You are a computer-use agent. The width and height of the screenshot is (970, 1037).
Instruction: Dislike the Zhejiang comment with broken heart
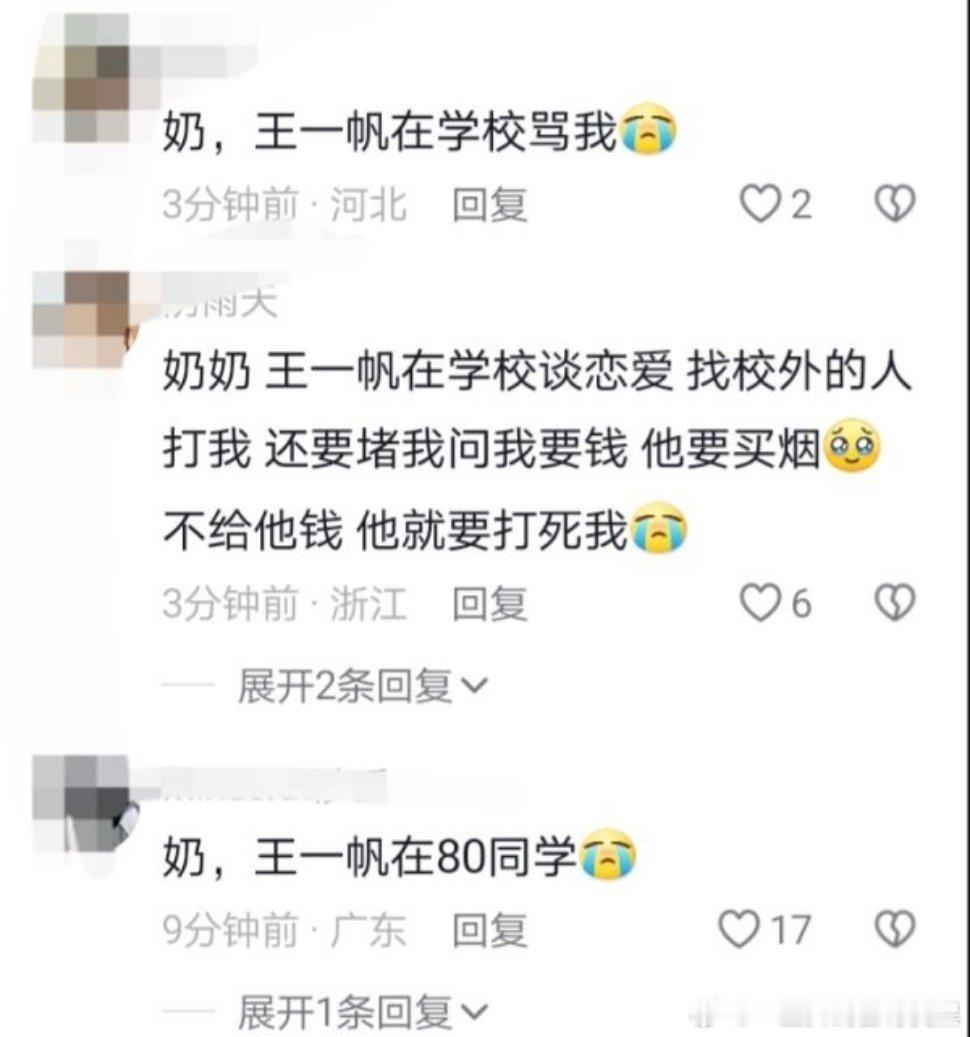(895, 602)
